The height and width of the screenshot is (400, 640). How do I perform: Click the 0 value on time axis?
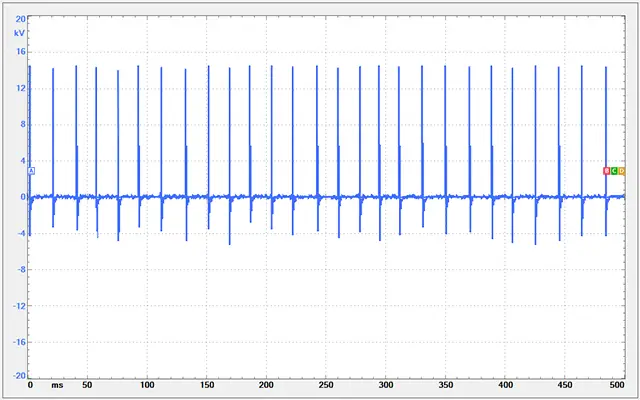click(x=29, y=385)
